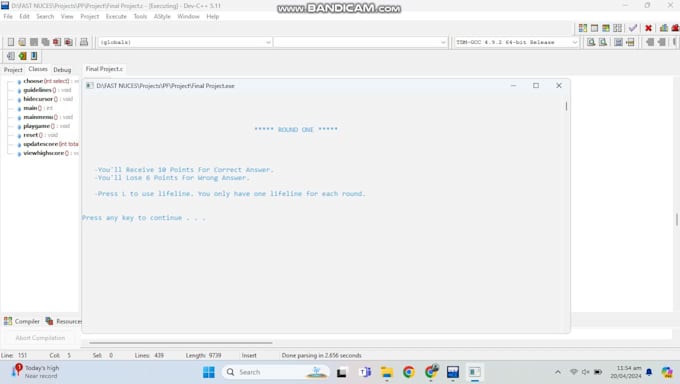
Task: Click the Unindent toolbar icon
Action: pos(650,42)
